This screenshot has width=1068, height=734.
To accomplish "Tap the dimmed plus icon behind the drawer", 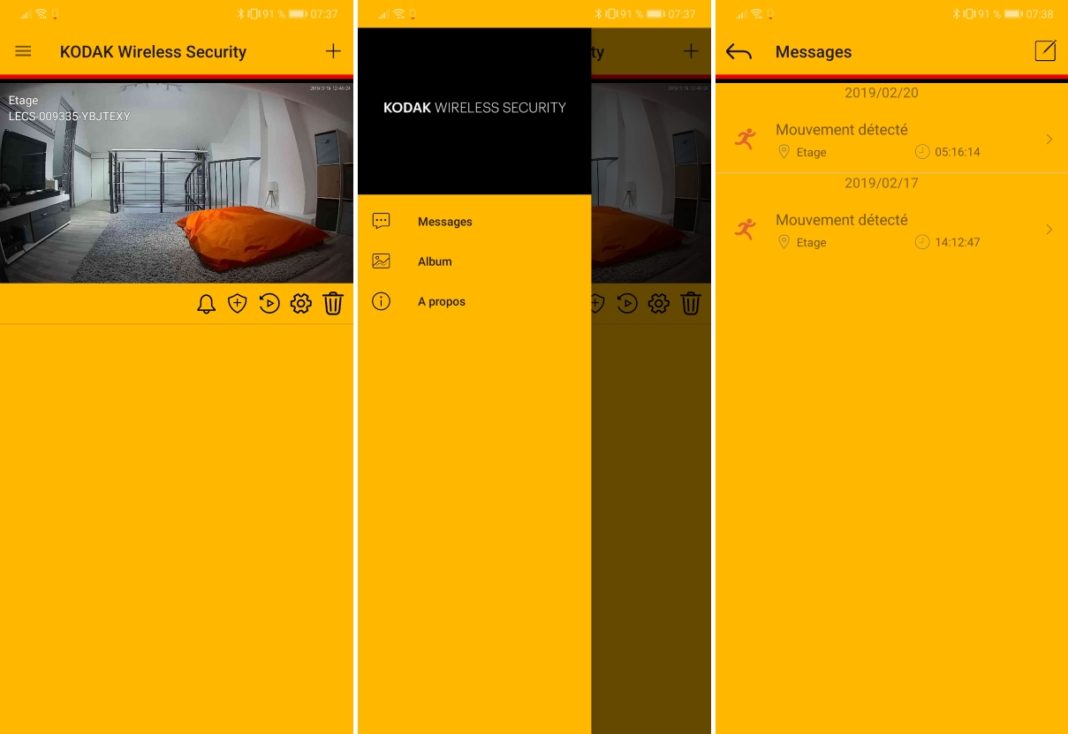I will [691, 51].
